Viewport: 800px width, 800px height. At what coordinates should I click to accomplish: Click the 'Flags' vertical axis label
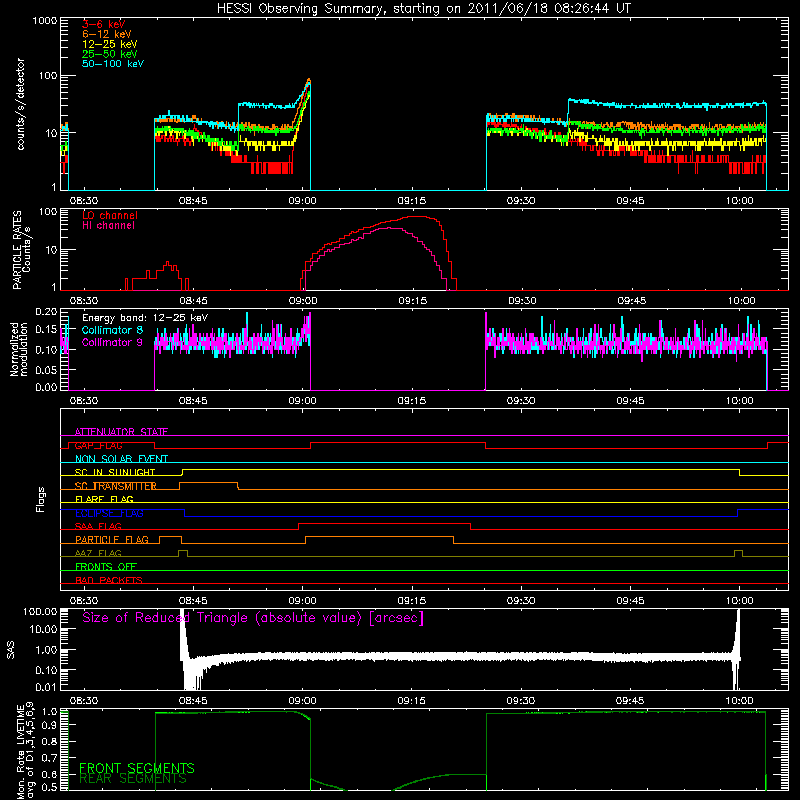[x=41, y=499]
